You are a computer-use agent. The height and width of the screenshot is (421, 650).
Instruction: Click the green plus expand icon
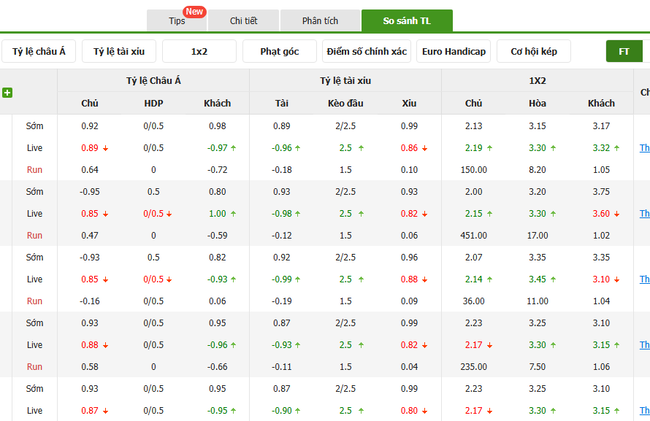pos(8,93)
